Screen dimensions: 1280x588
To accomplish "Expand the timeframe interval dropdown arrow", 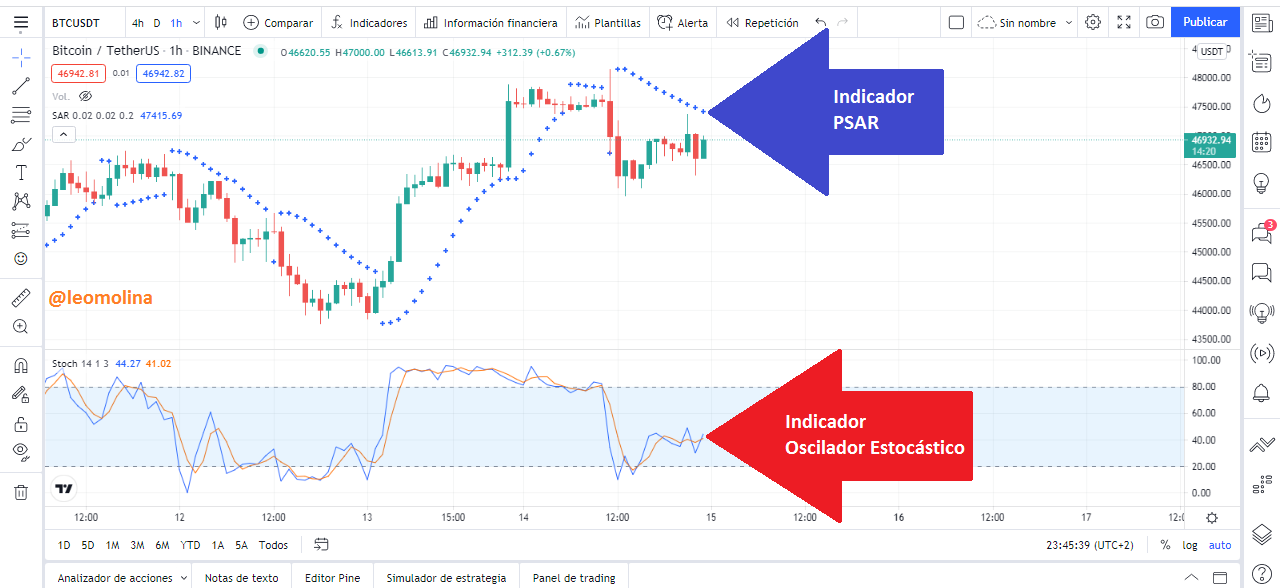I will coord(195,22).
